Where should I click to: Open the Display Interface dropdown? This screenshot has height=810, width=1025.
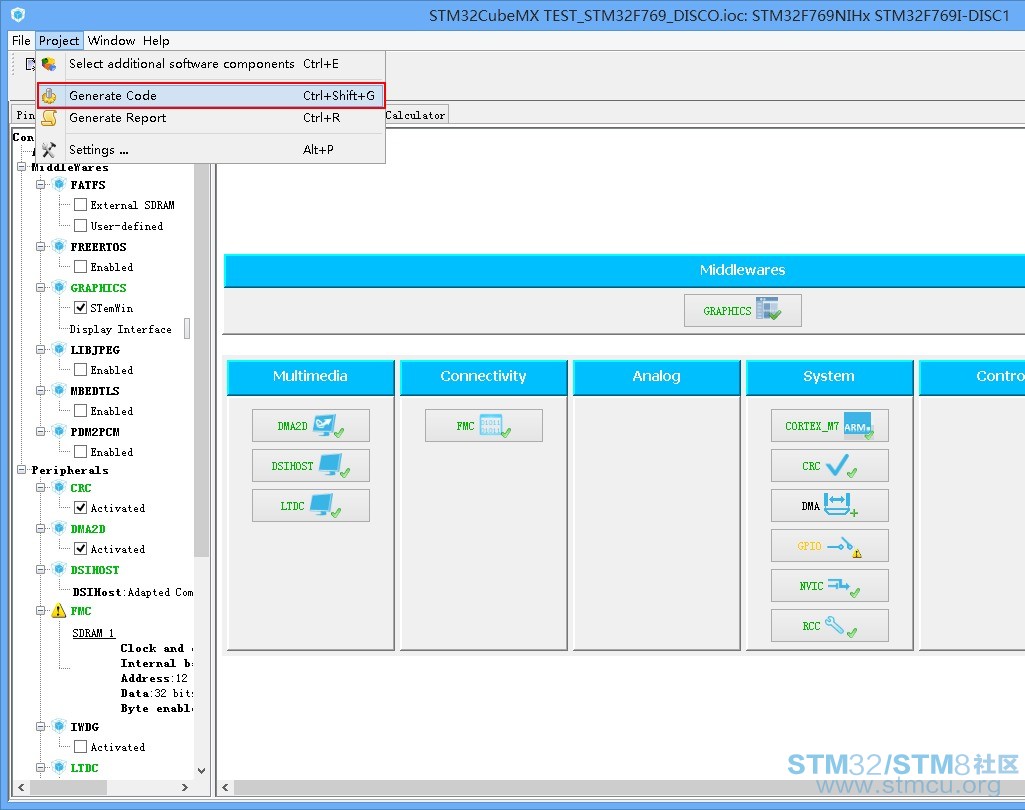tap(187, 329)
